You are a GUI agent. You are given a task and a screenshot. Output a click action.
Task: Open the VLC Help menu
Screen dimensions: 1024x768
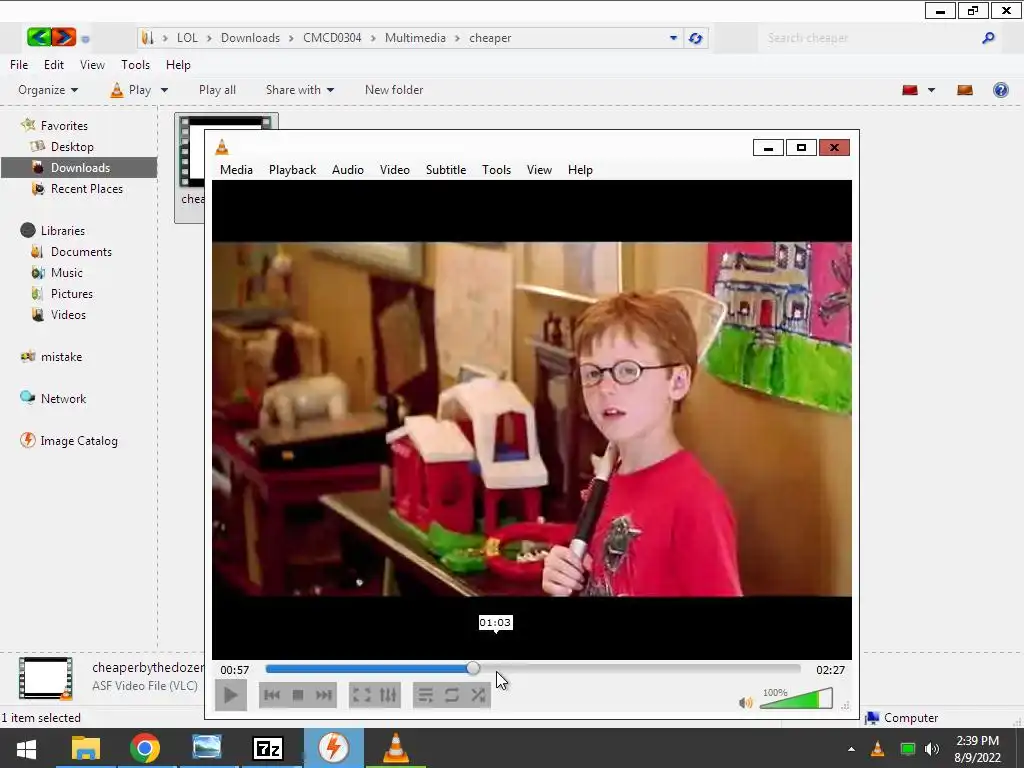[580, 170]
